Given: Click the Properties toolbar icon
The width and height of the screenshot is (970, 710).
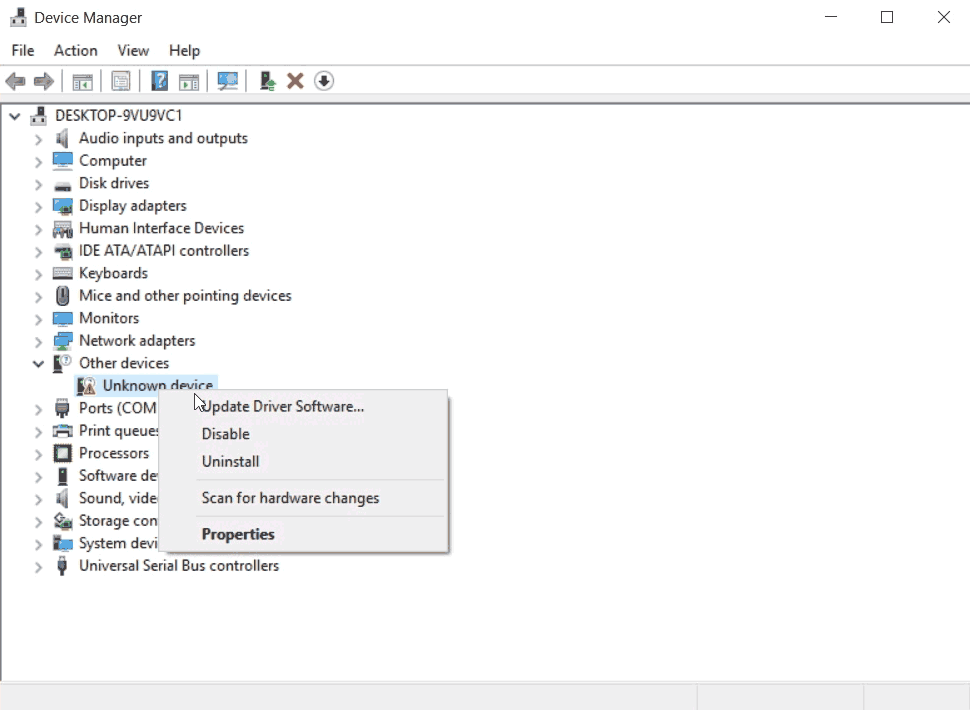Looking at the screenshot, I should click(121, 81).
